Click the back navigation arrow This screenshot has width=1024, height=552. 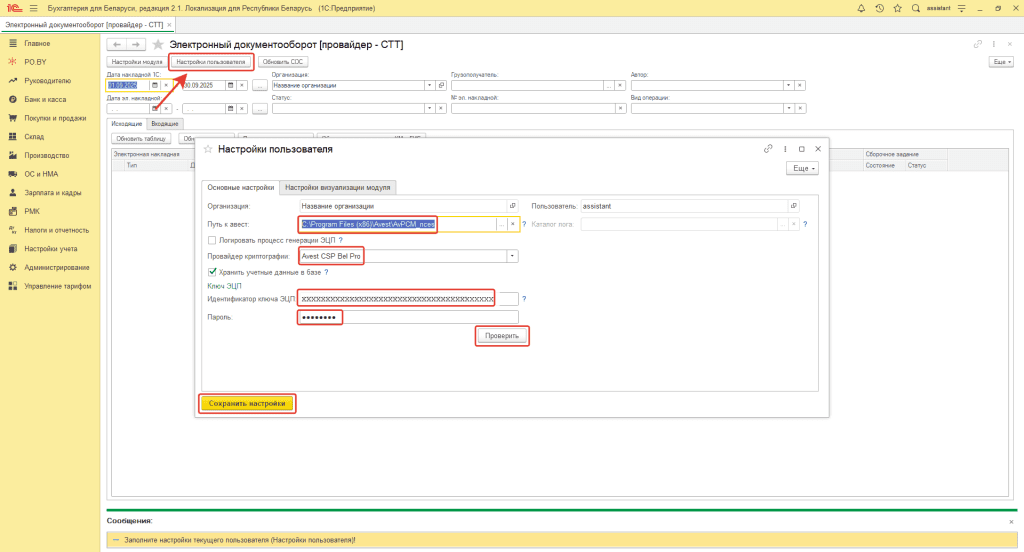(116, 45)
